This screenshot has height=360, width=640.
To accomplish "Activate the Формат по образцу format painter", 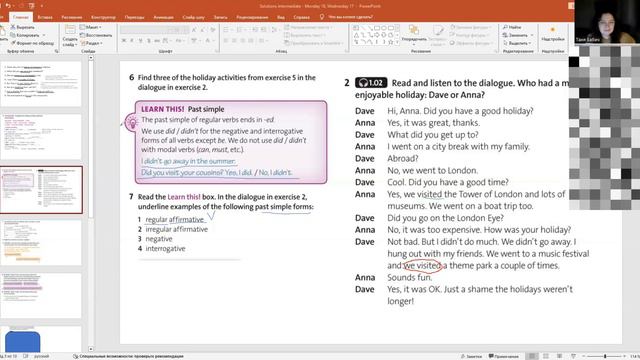I will [32, 43].
